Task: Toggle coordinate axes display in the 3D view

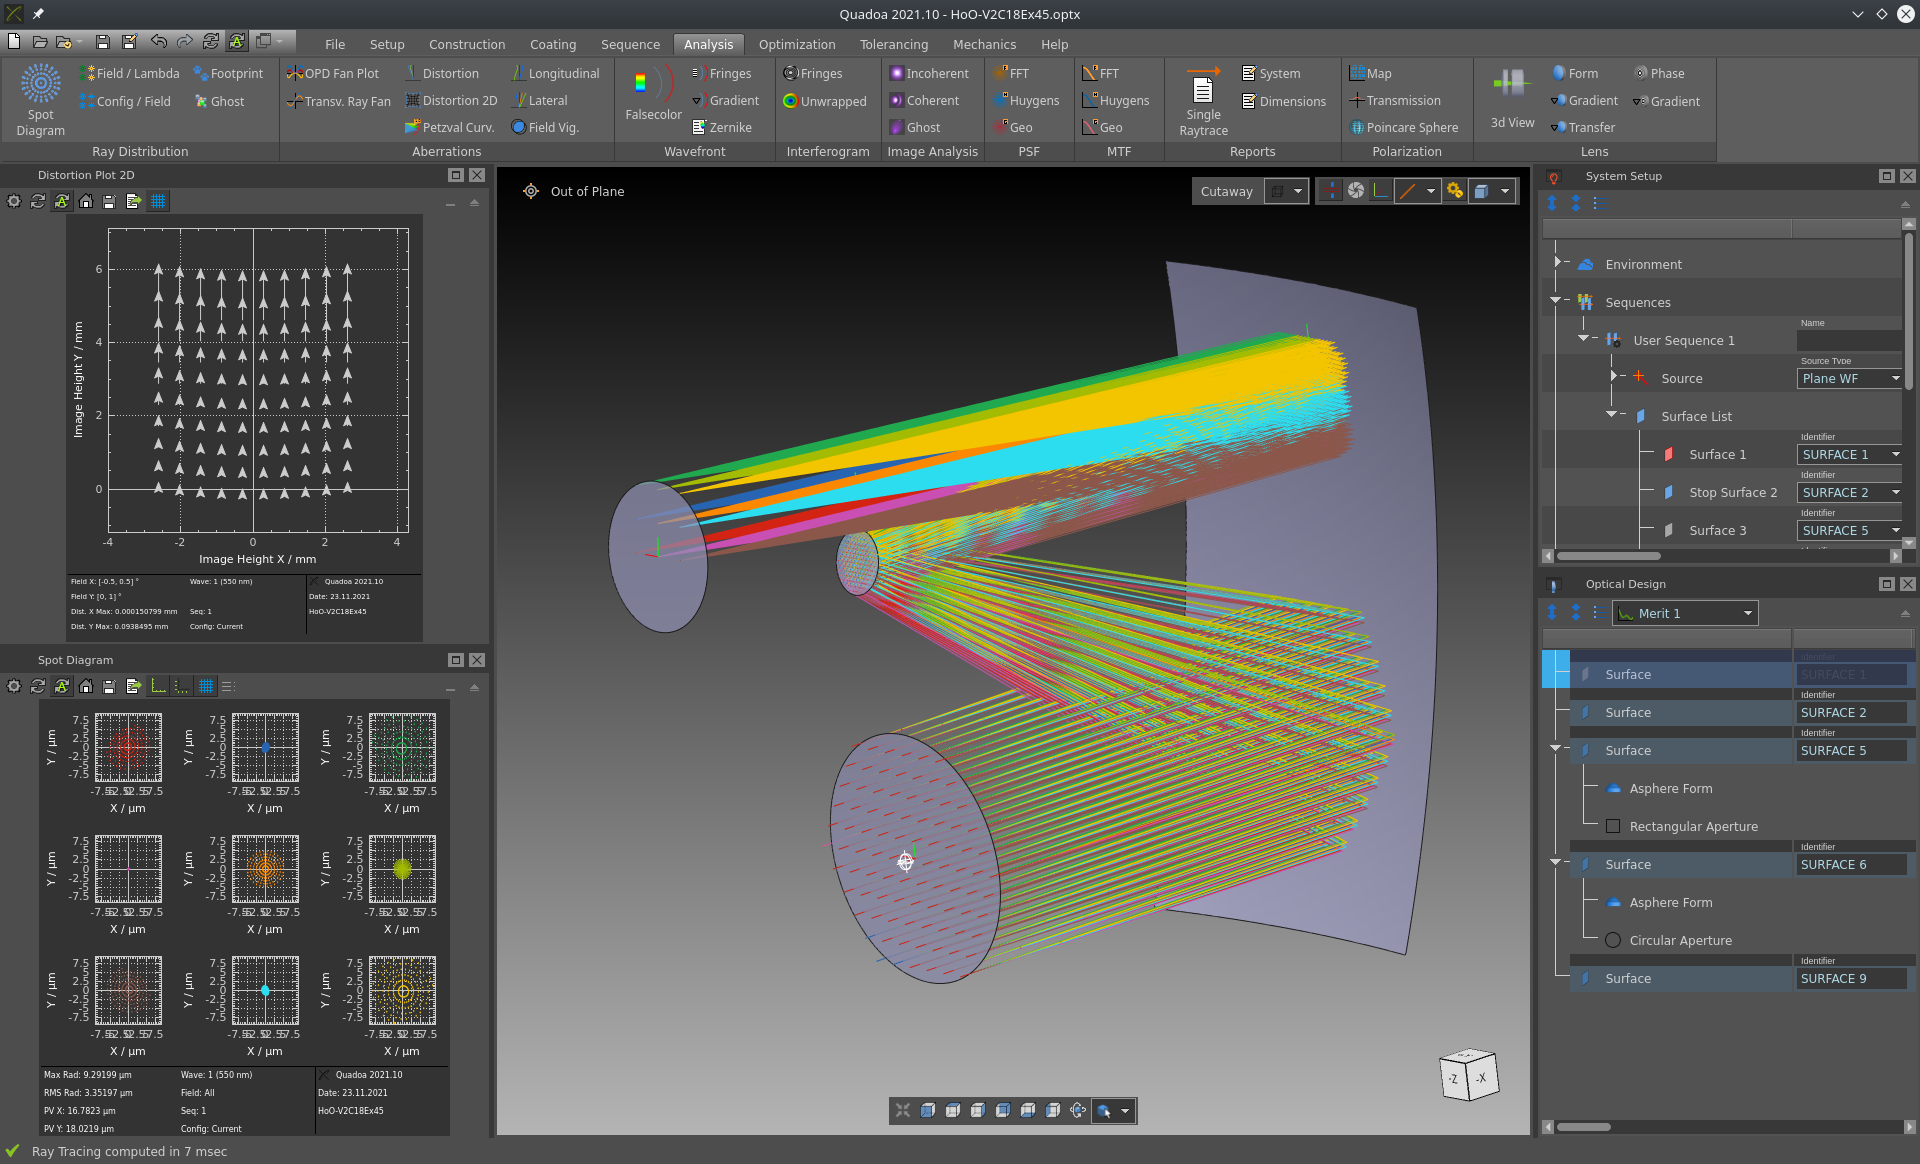Action: coord(1381,191)
